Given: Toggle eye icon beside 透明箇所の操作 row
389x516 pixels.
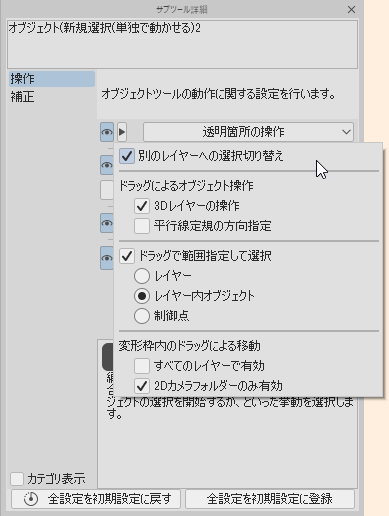Looking at the screenshot, I should tap(107, 132).
